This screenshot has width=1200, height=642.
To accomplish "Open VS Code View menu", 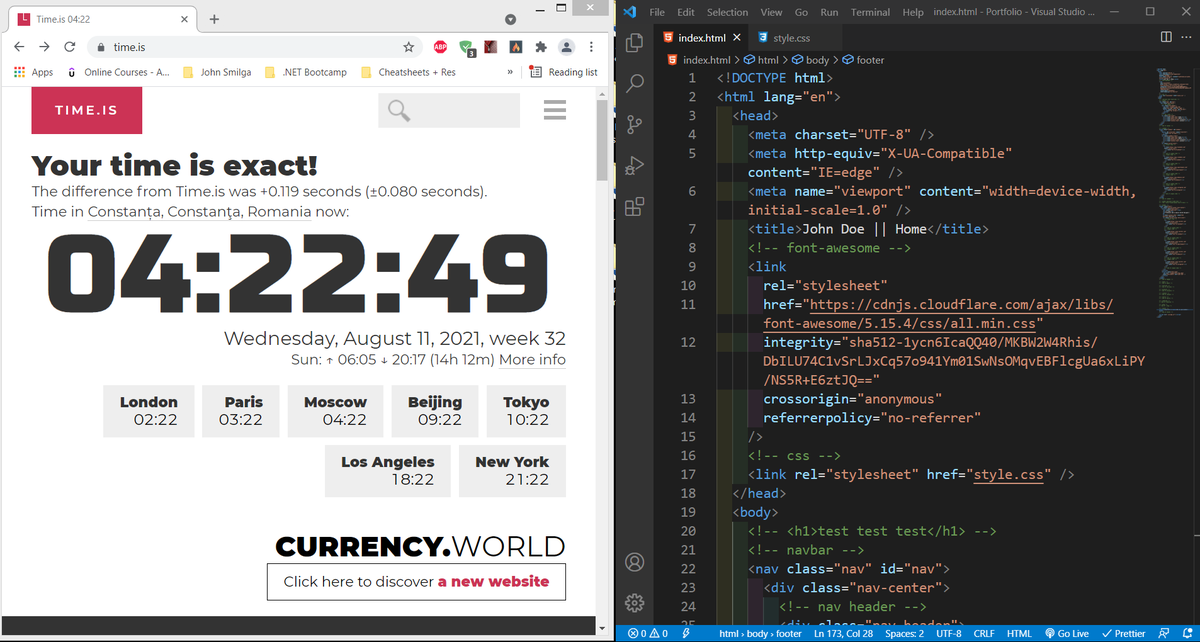I will point(771,12).
